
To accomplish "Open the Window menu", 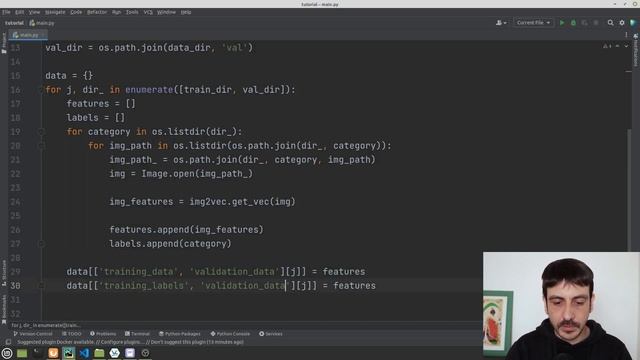I will 166,12.
